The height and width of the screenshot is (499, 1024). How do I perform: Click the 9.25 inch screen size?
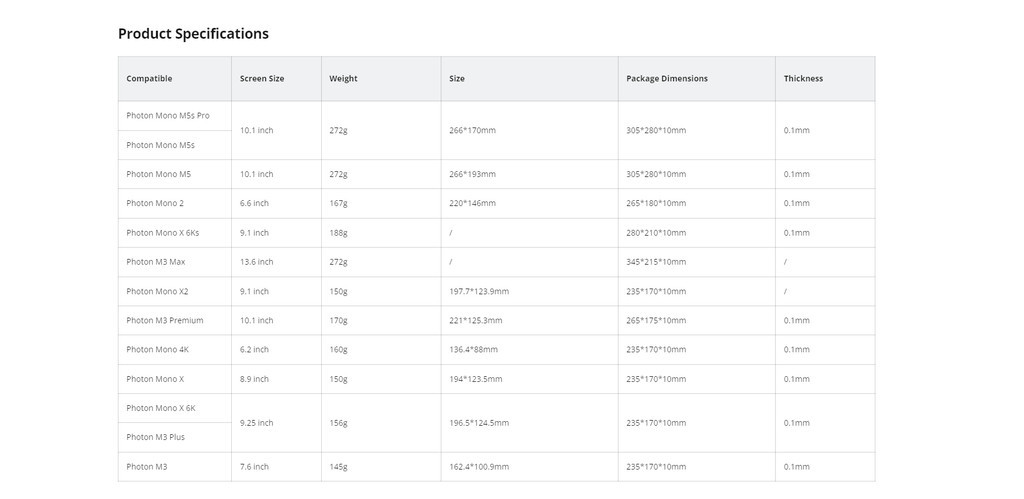[257, 423]
